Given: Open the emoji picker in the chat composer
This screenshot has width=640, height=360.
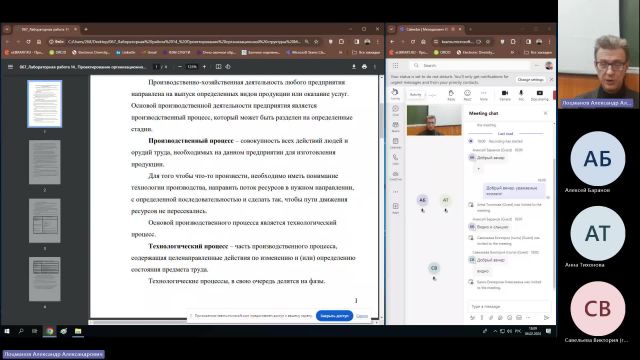Looking at the screenshot, I should [x=509, y=318].
